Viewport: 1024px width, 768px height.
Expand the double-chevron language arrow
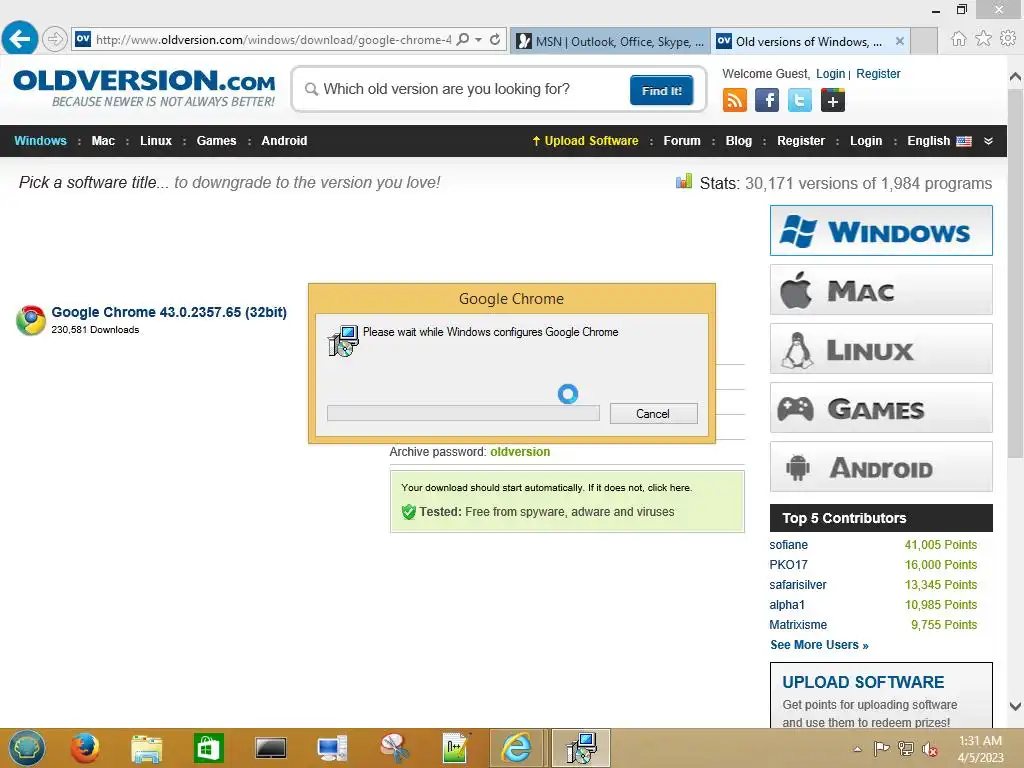click(988, 141)
